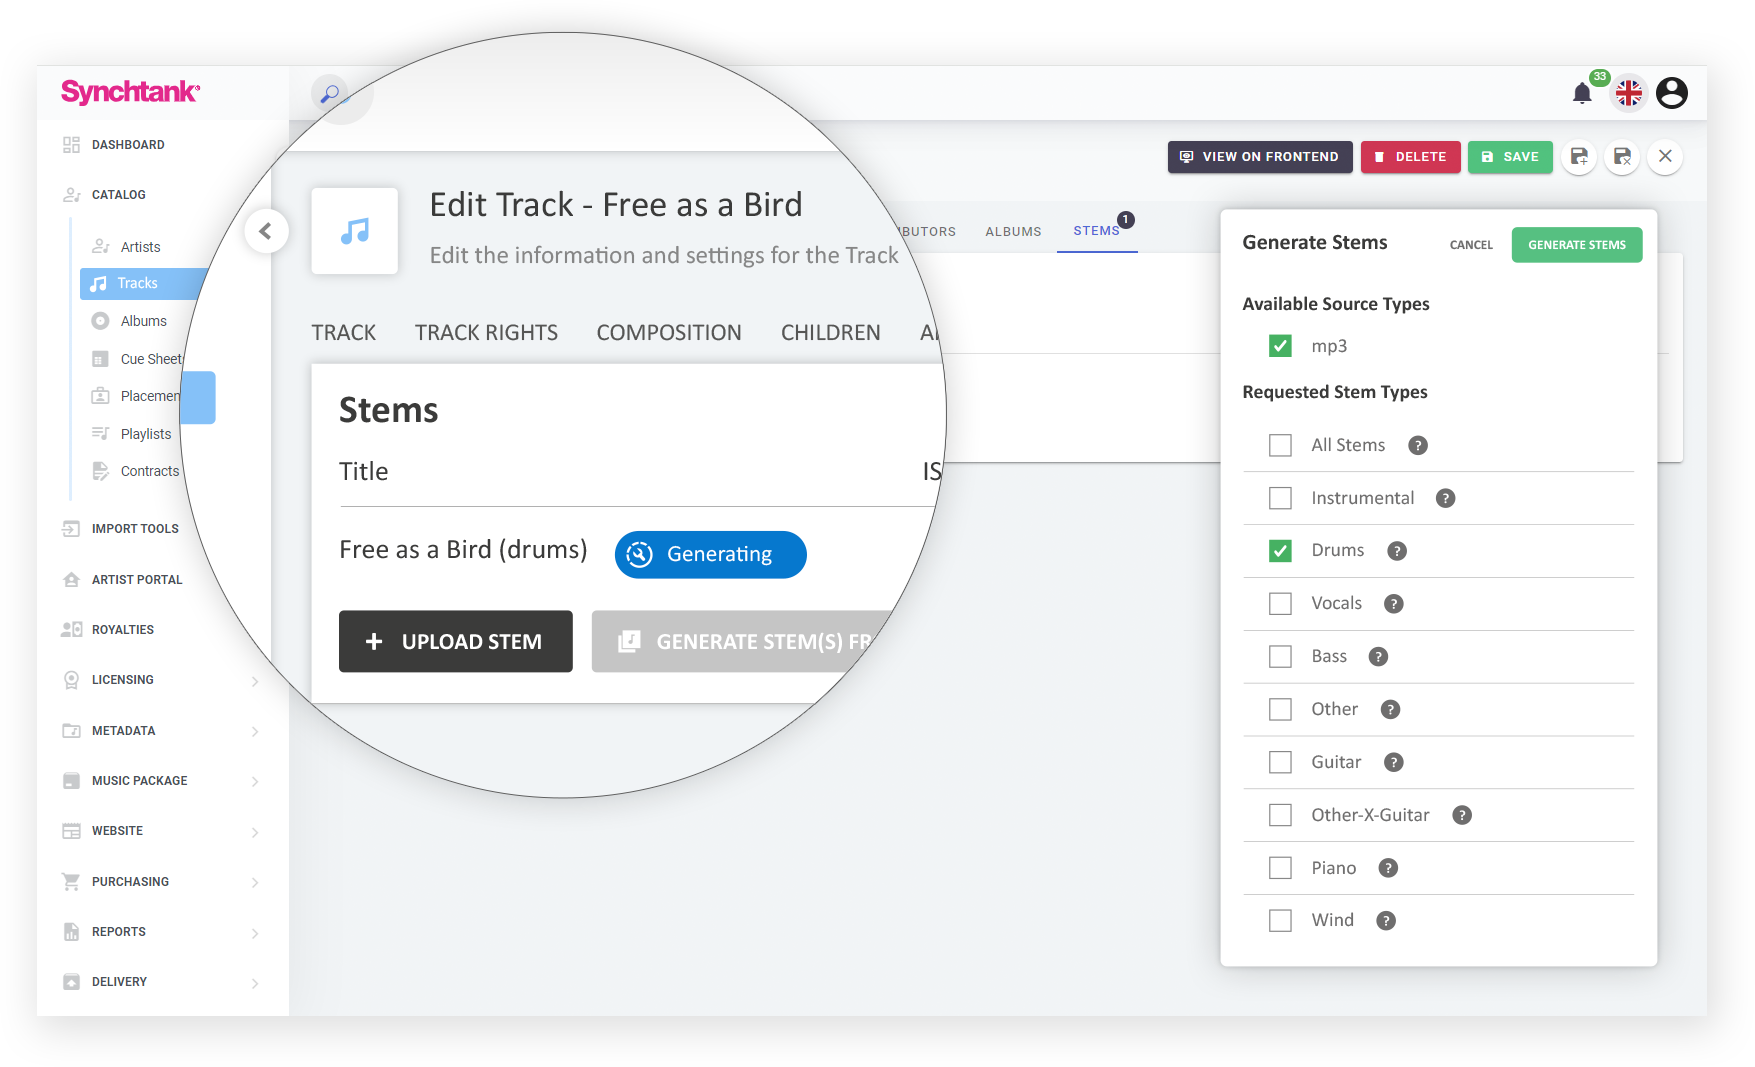Open the notifications bell

(x=1582, y=94)
